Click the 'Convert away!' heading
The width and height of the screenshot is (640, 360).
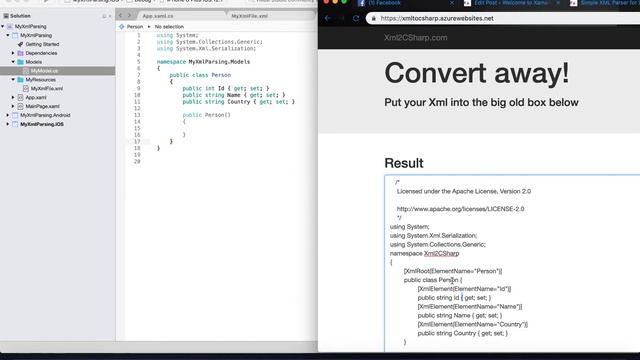coord(476,73)
